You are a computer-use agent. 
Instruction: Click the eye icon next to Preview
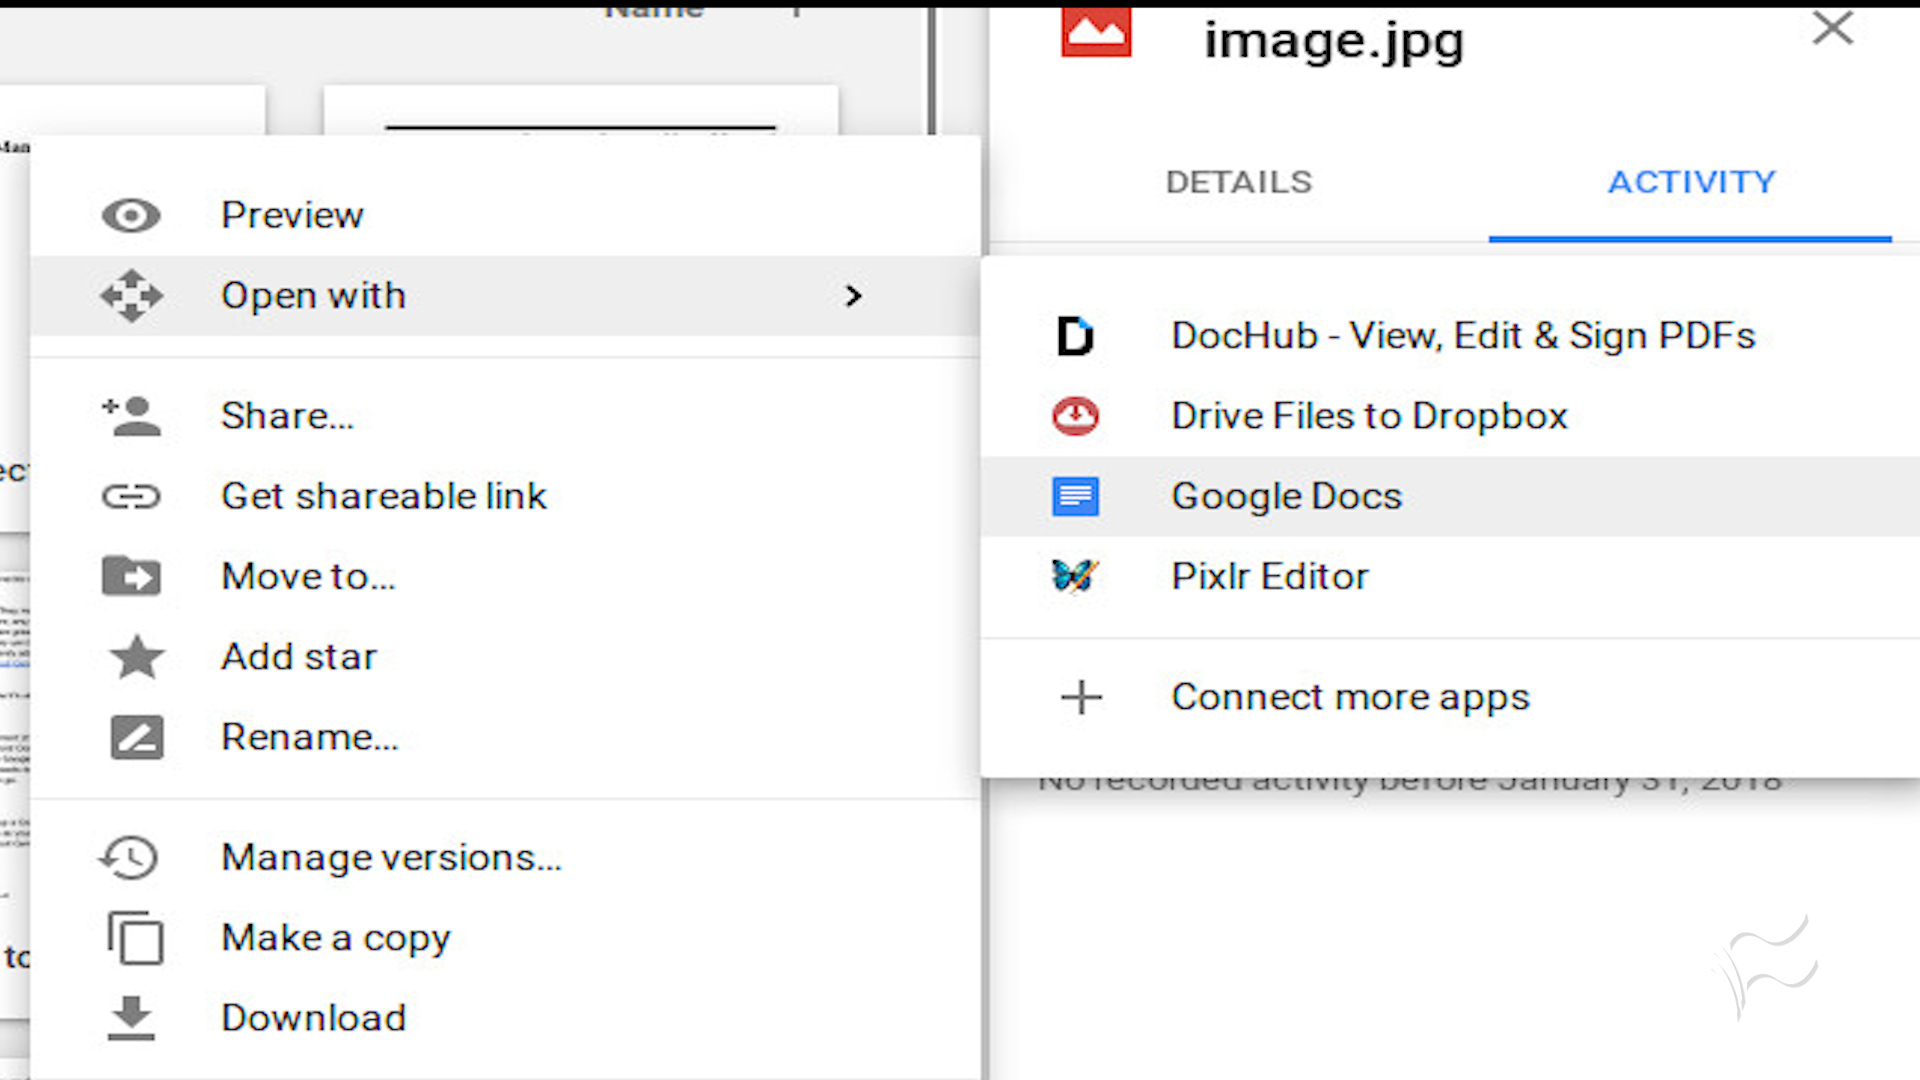click(131, 215)
